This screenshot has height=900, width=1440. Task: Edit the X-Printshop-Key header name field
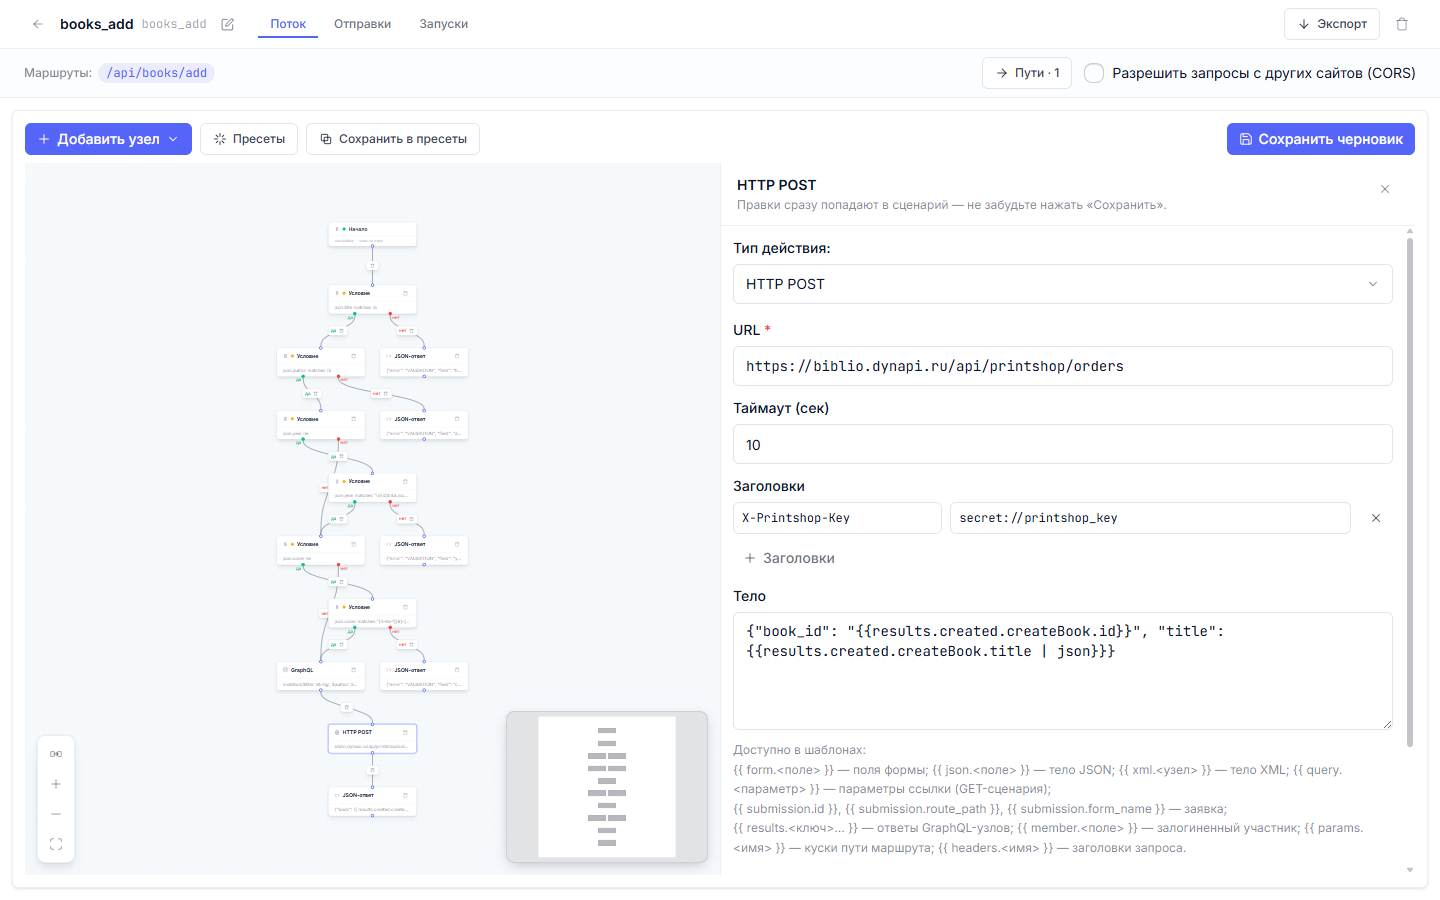tap(837, 518)
